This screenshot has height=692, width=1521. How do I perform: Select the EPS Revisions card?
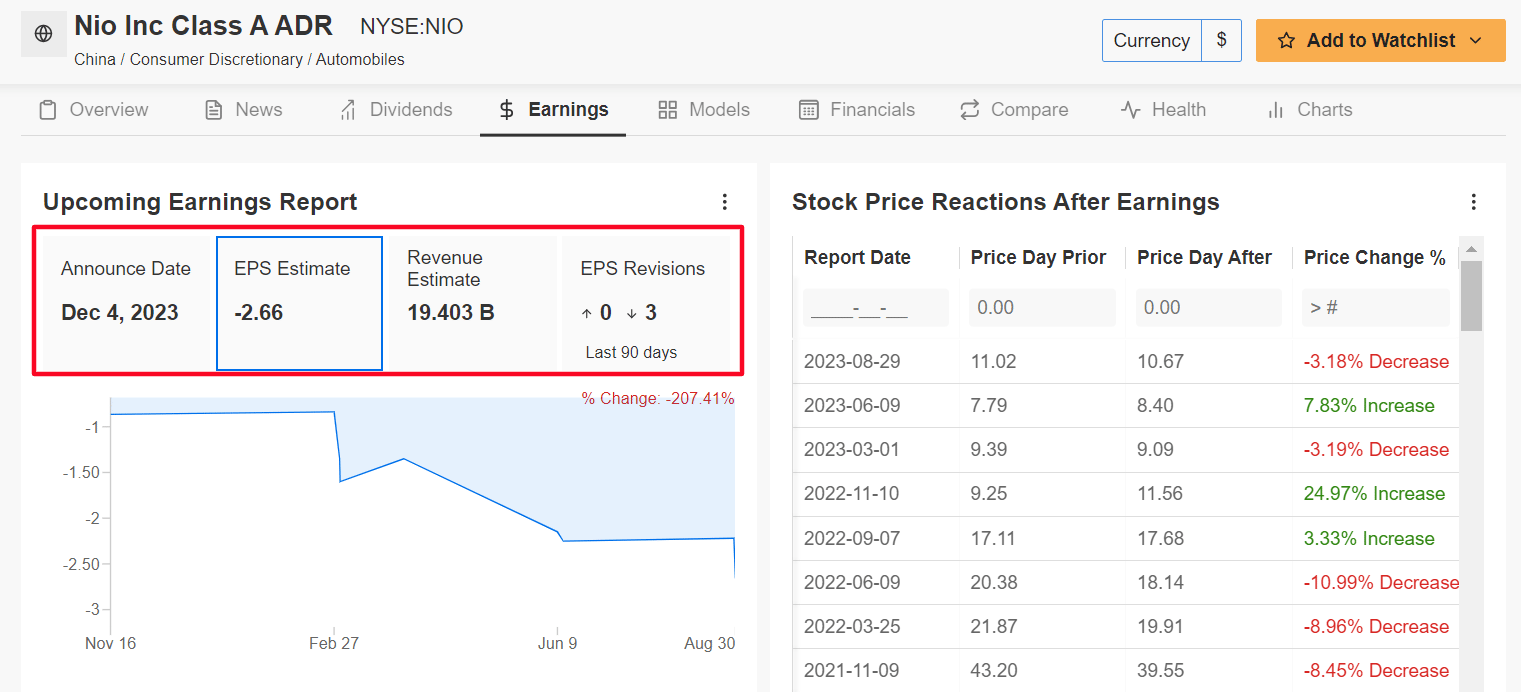click(648, 303)
